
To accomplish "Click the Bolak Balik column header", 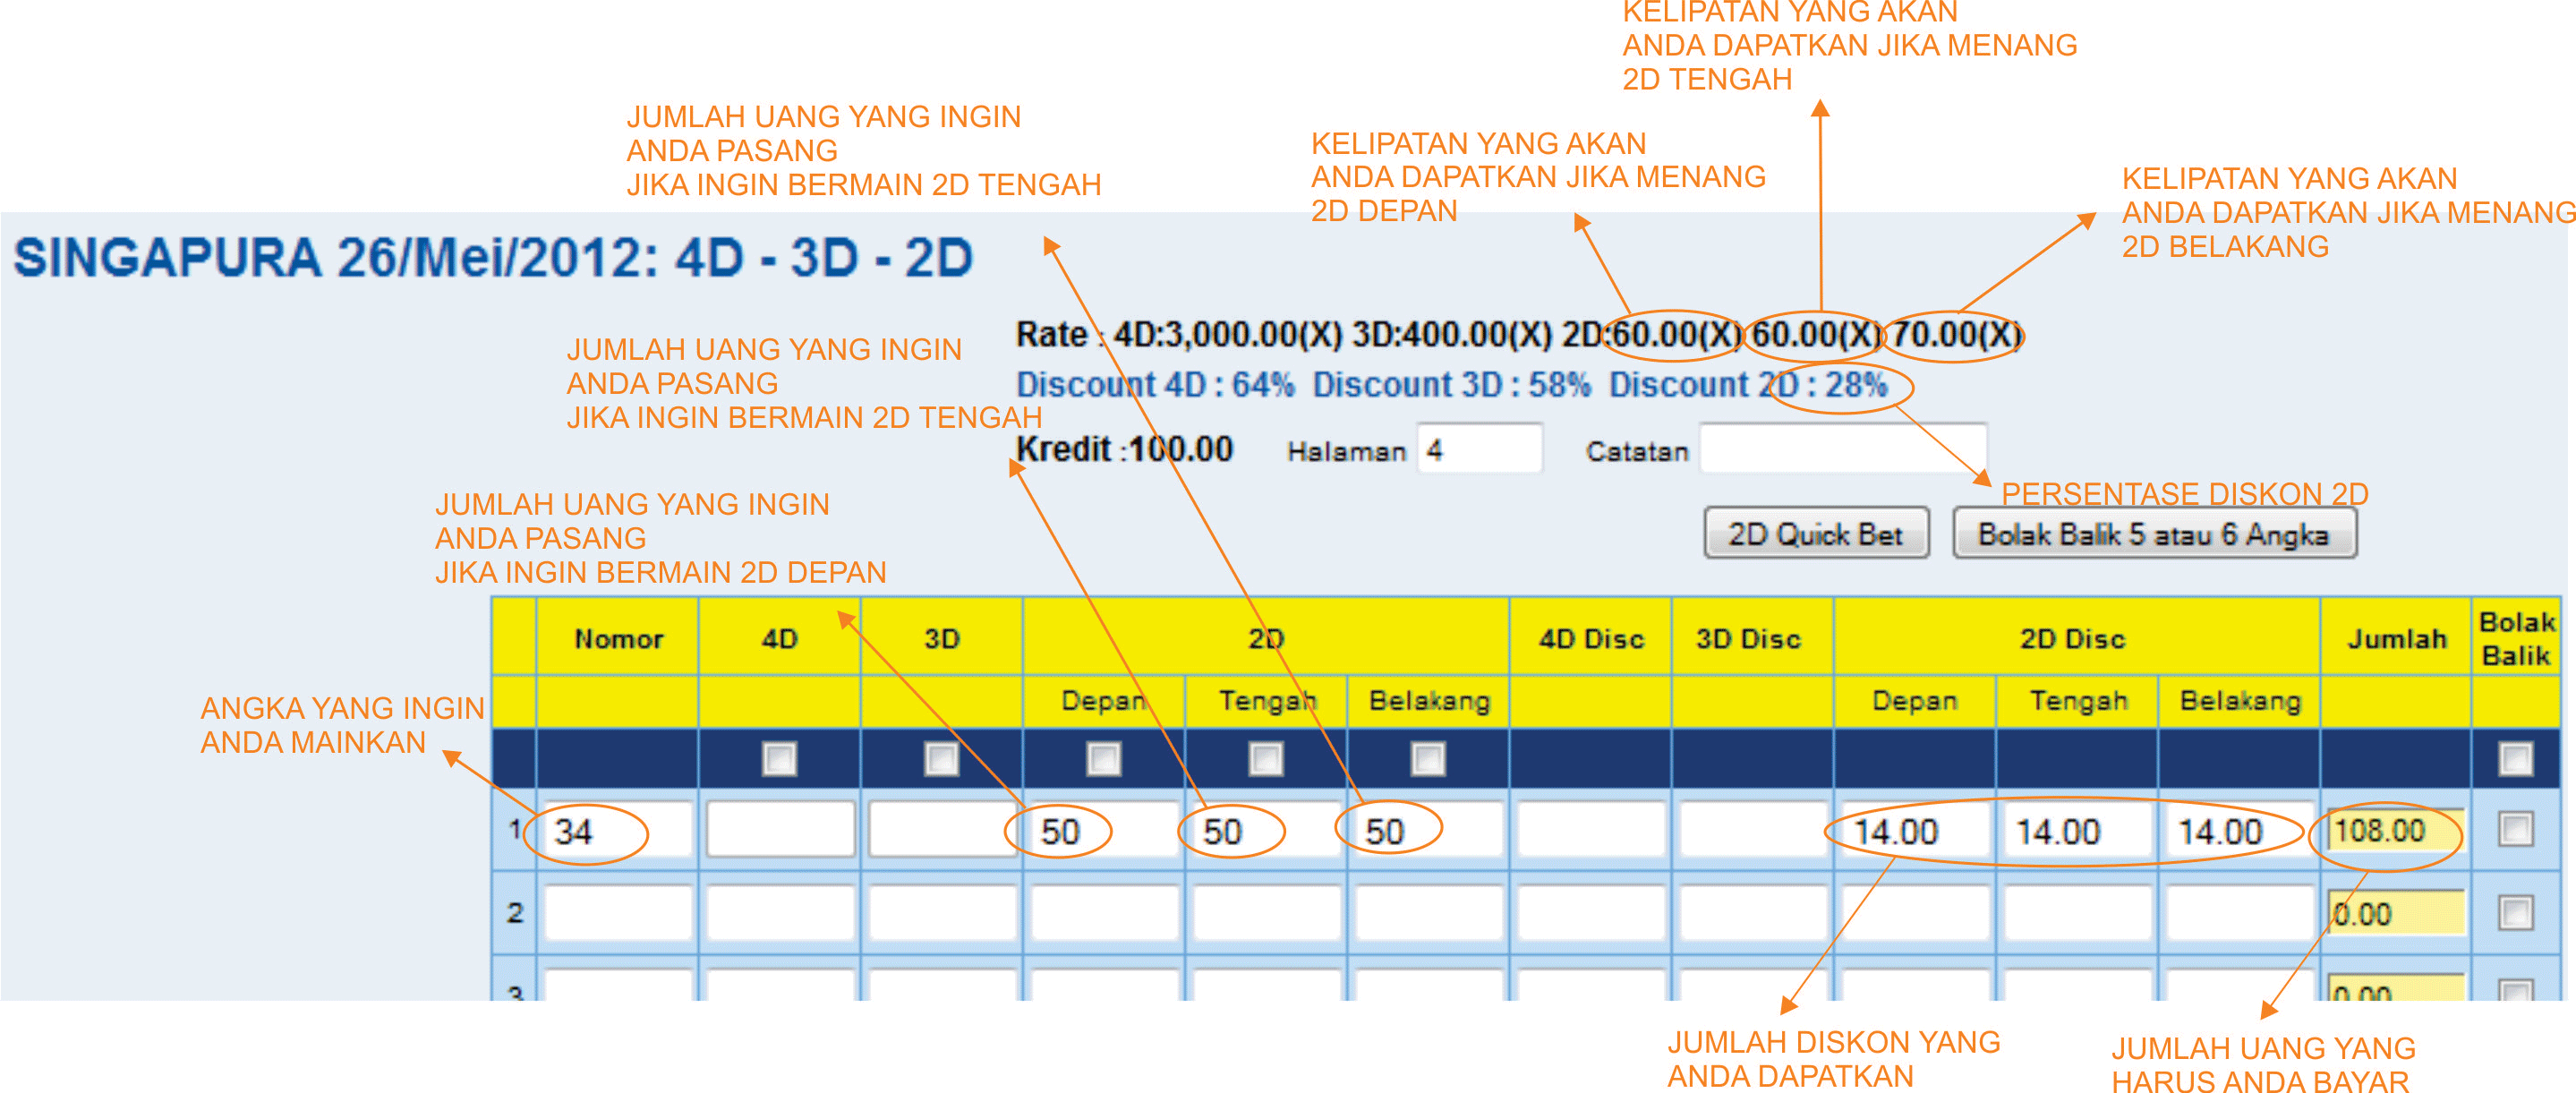I will [2516, 638].
